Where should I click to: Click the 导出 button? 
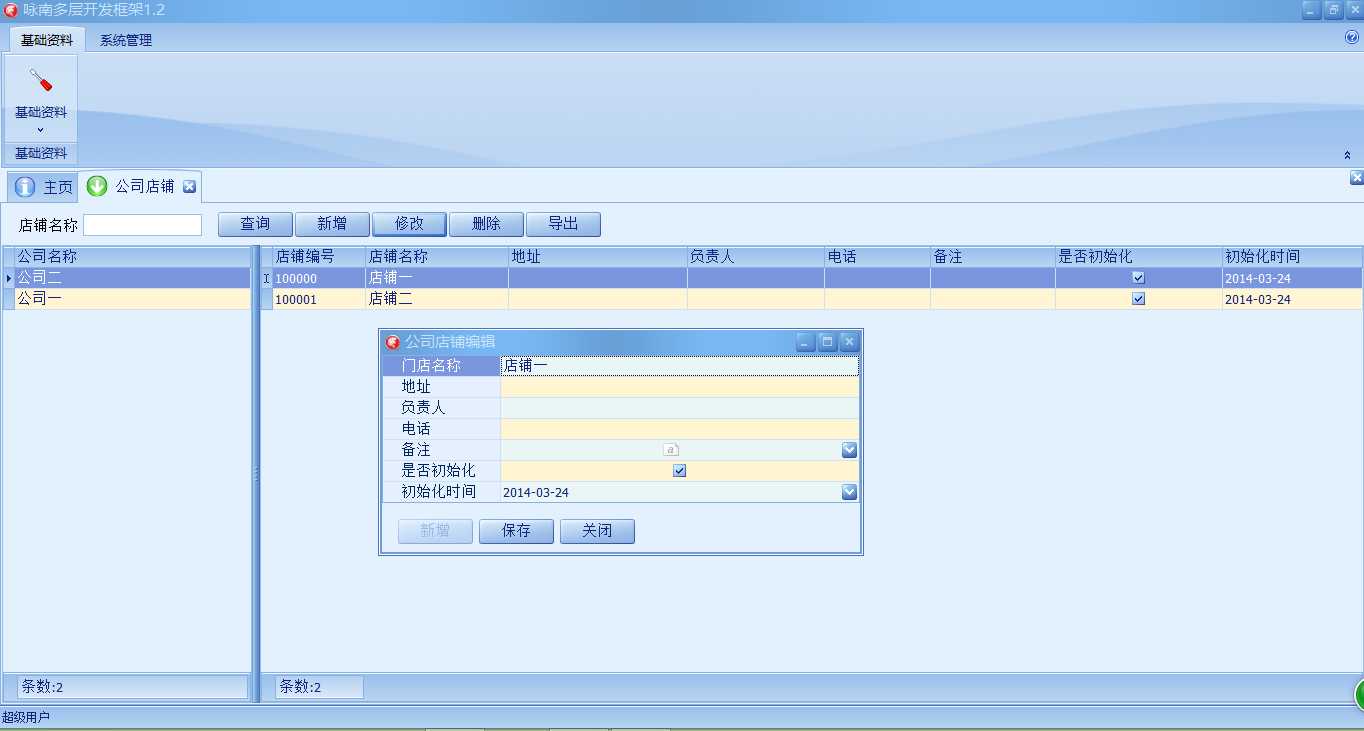tap(563, 224)
